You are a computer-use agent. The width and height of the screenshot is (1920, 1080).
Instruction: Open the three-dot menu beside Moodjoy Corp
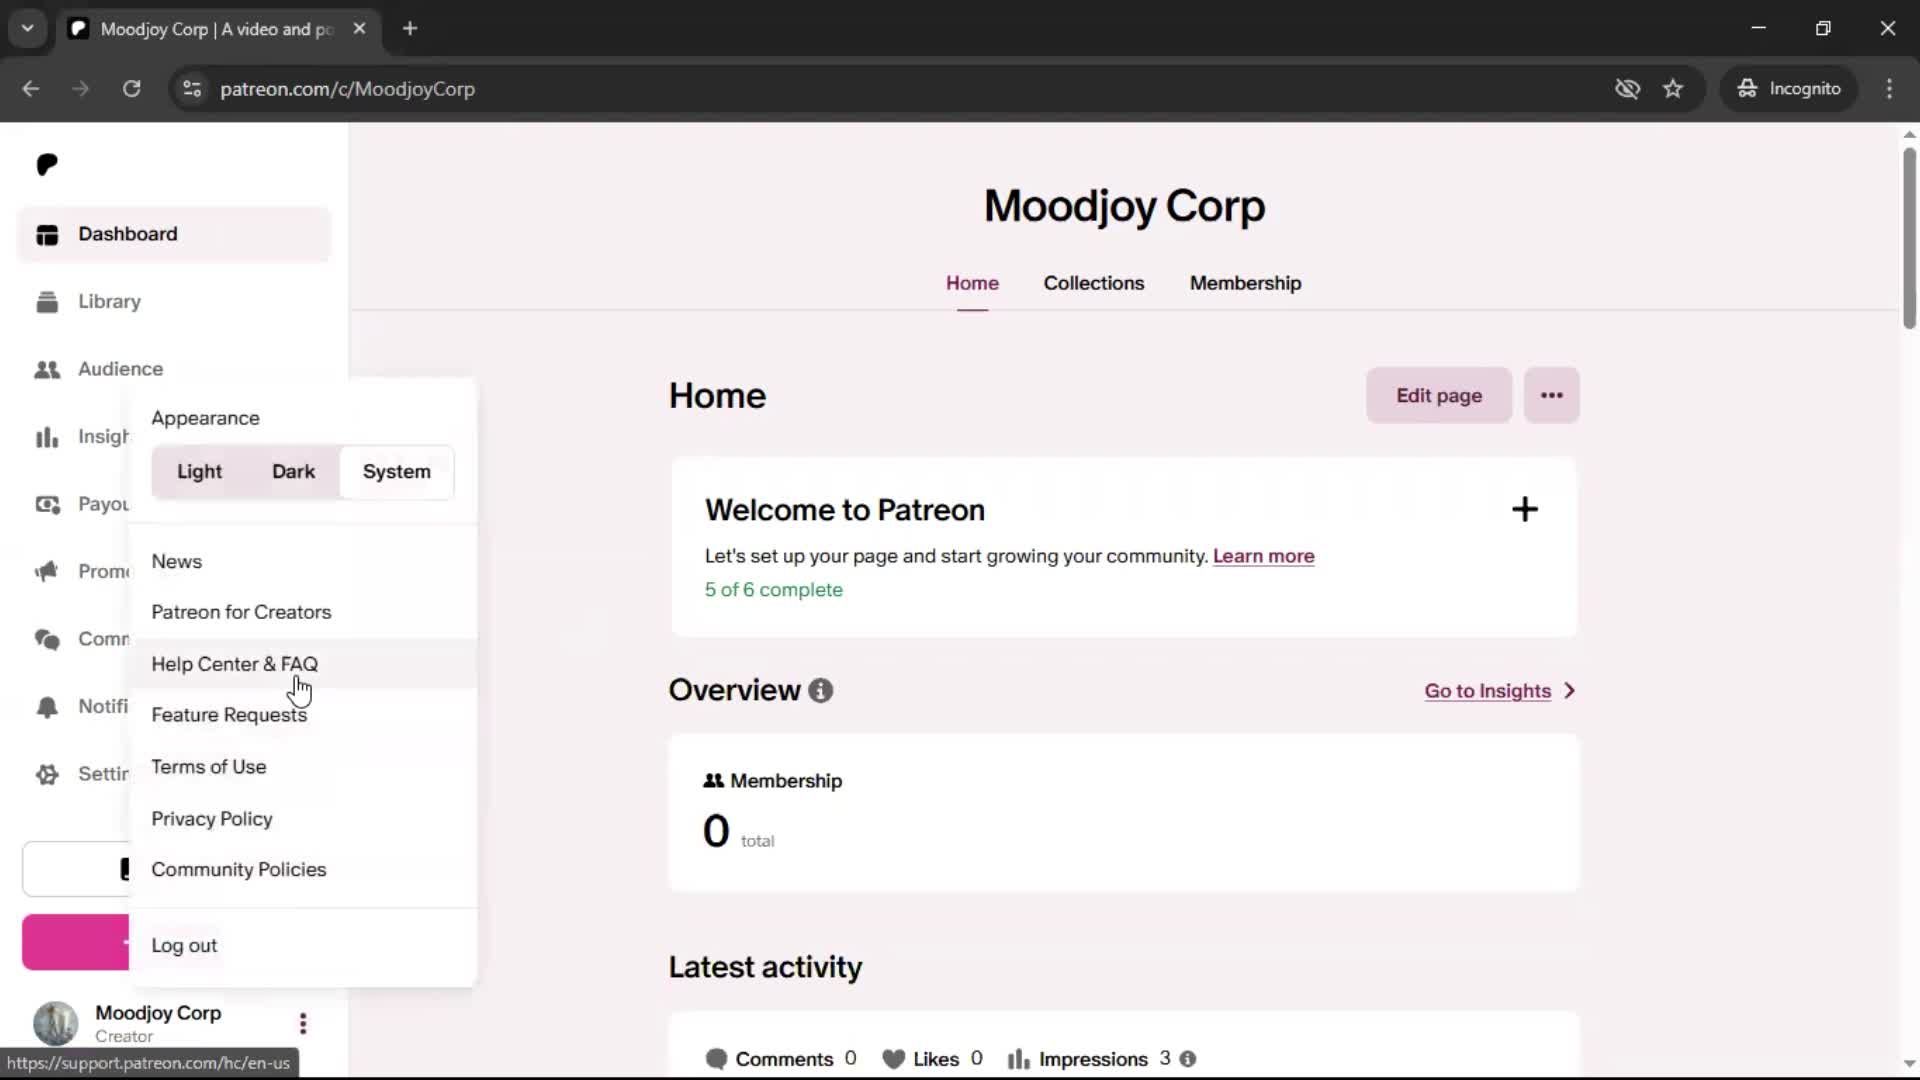point(303,1023)
